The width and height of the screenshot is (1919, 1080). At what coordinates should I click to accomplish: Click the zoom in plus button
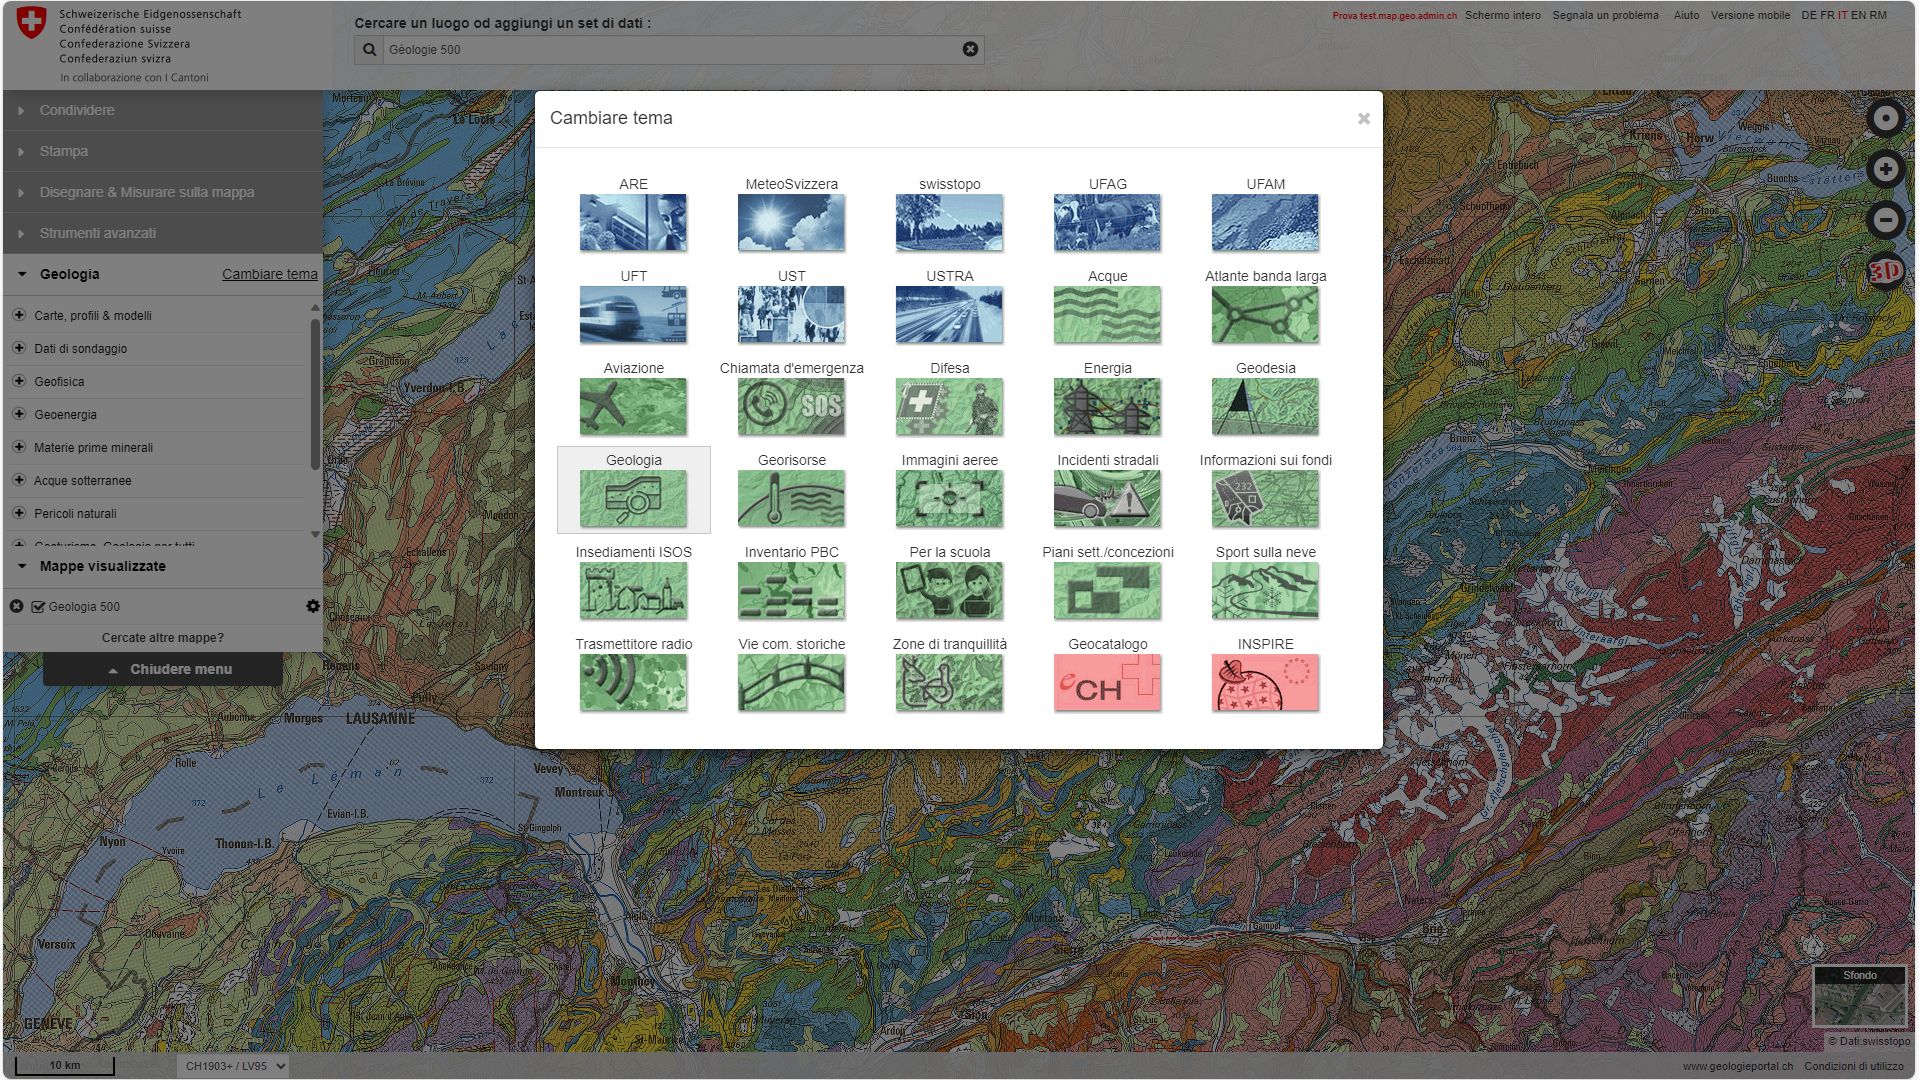click(1885, 169)
